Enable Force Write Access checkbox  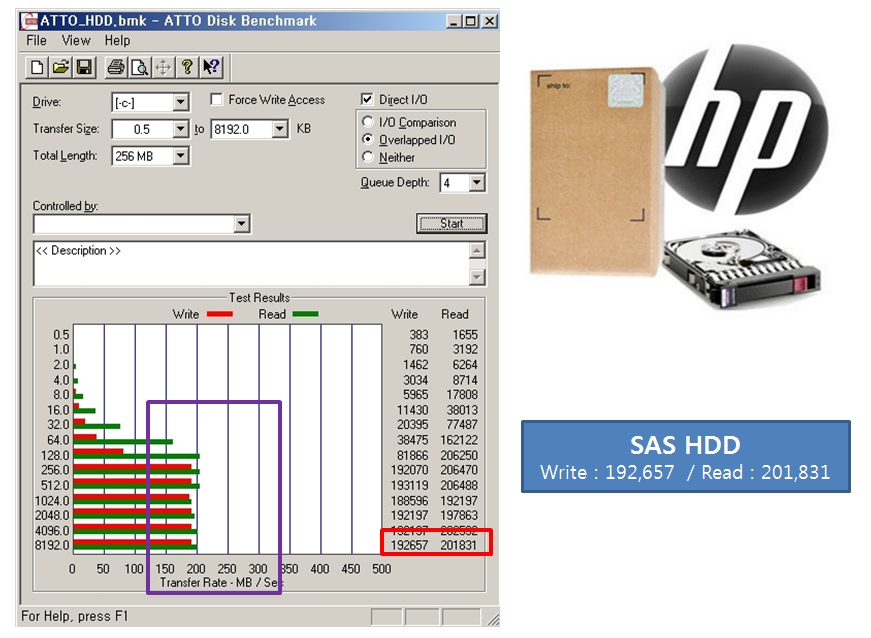point(216,99)
